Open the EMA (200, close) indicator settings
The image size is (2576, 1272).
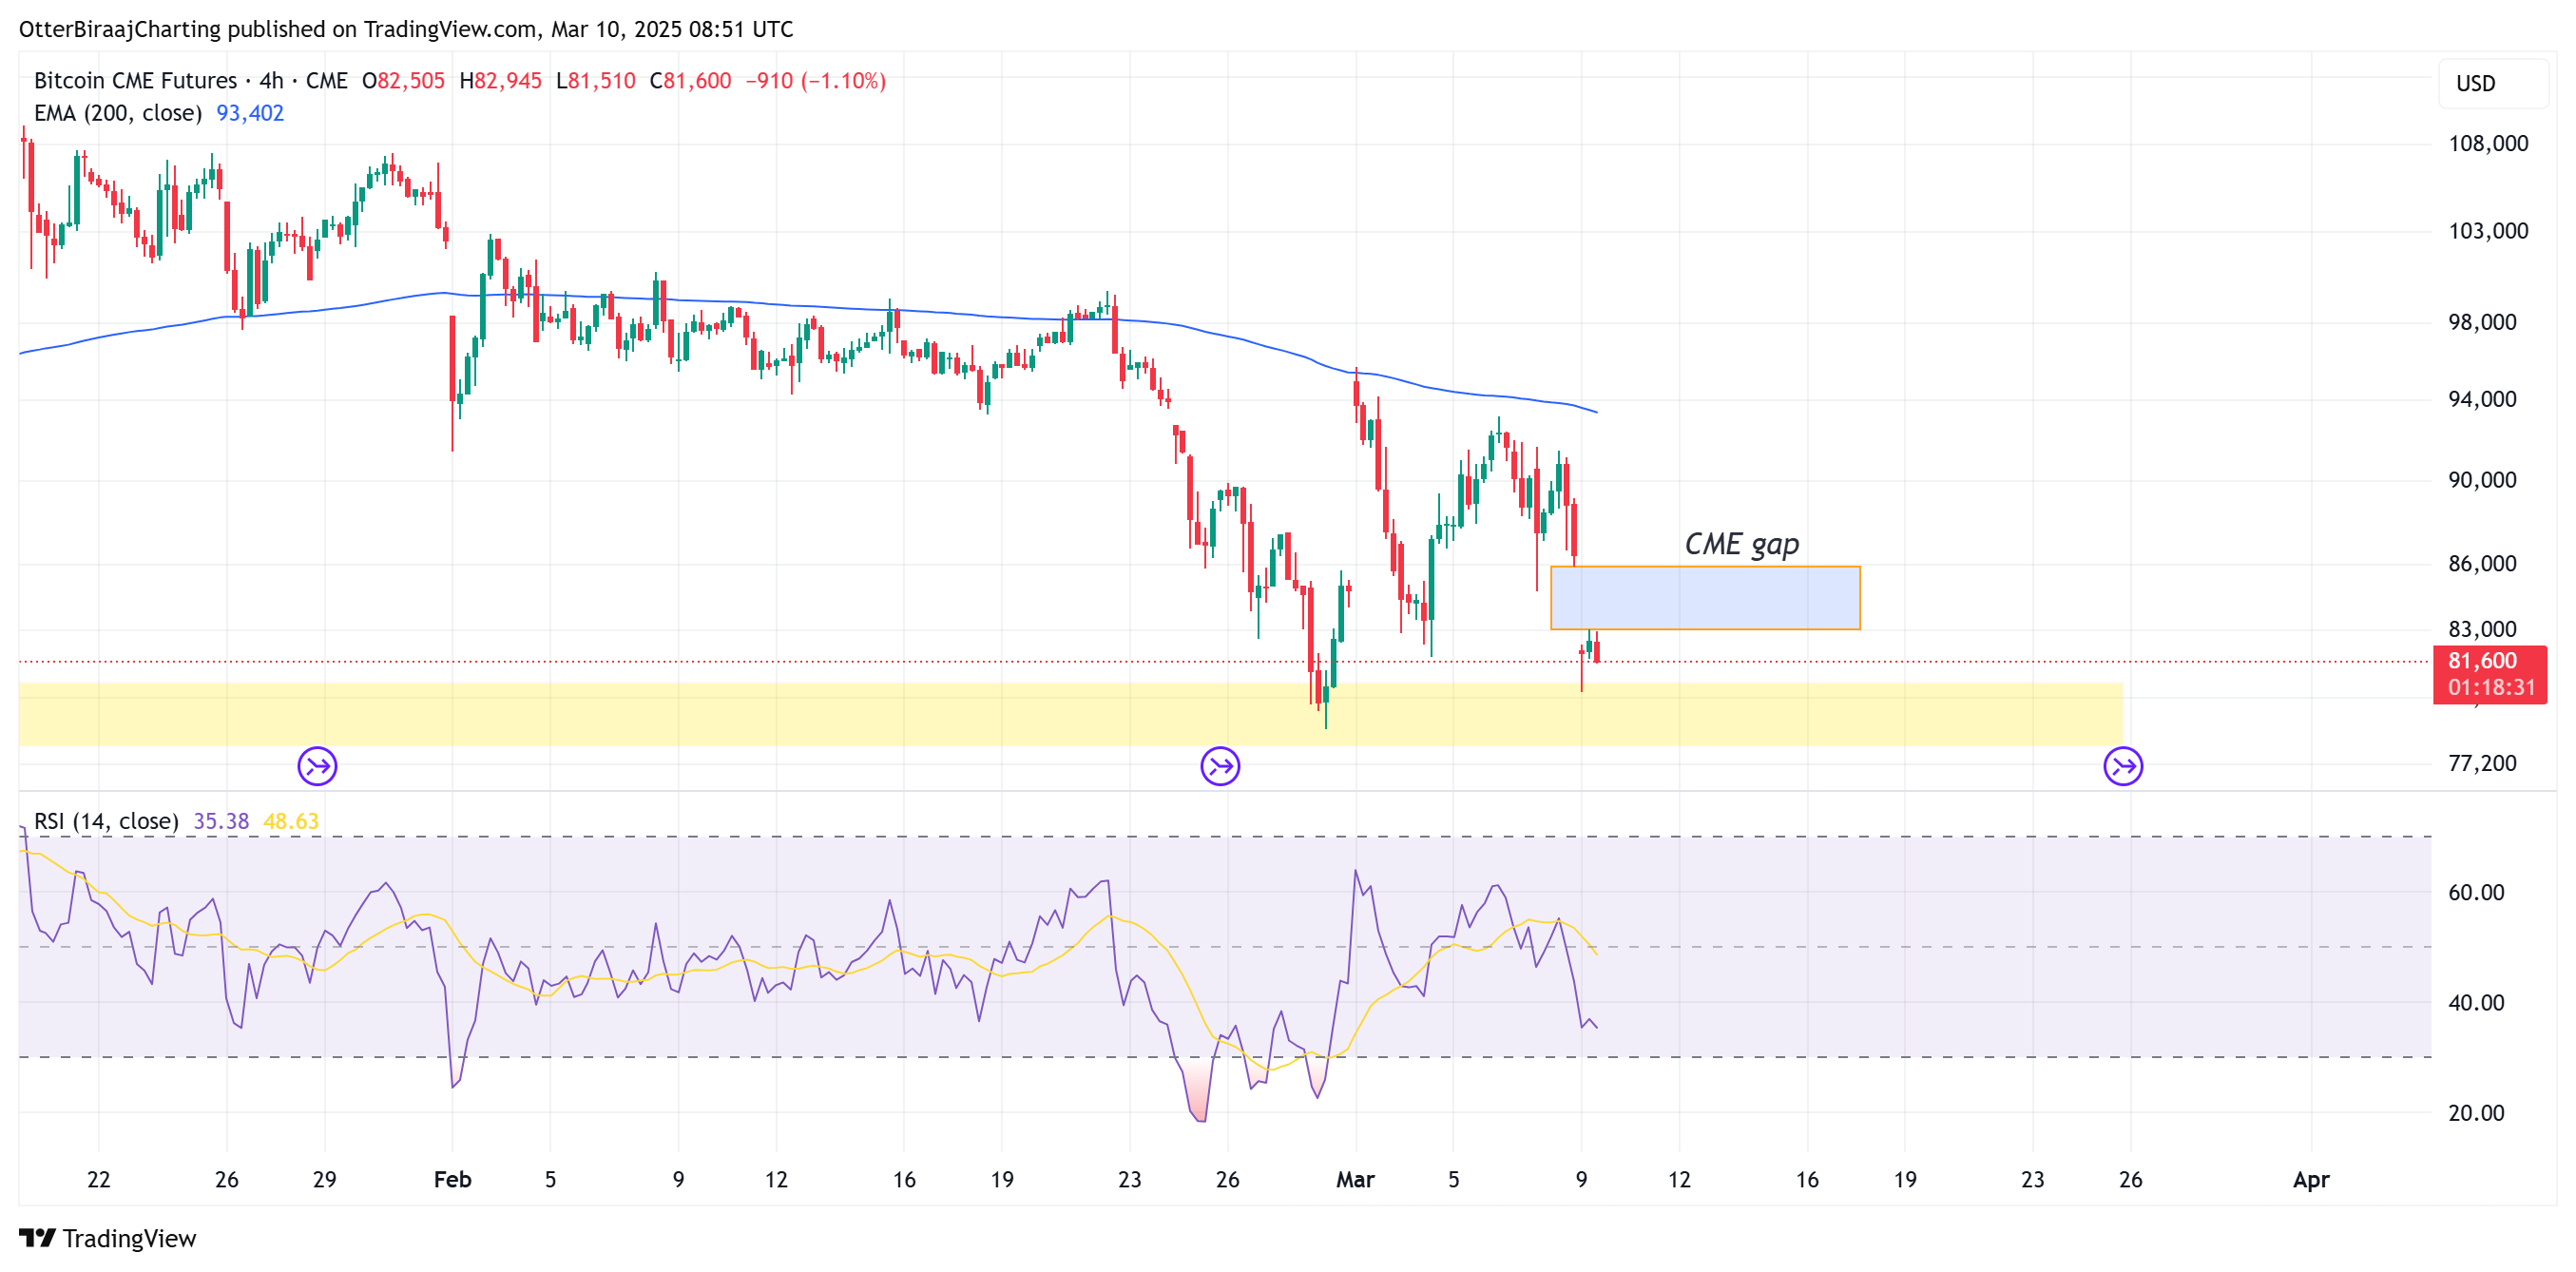pos(120,113)
